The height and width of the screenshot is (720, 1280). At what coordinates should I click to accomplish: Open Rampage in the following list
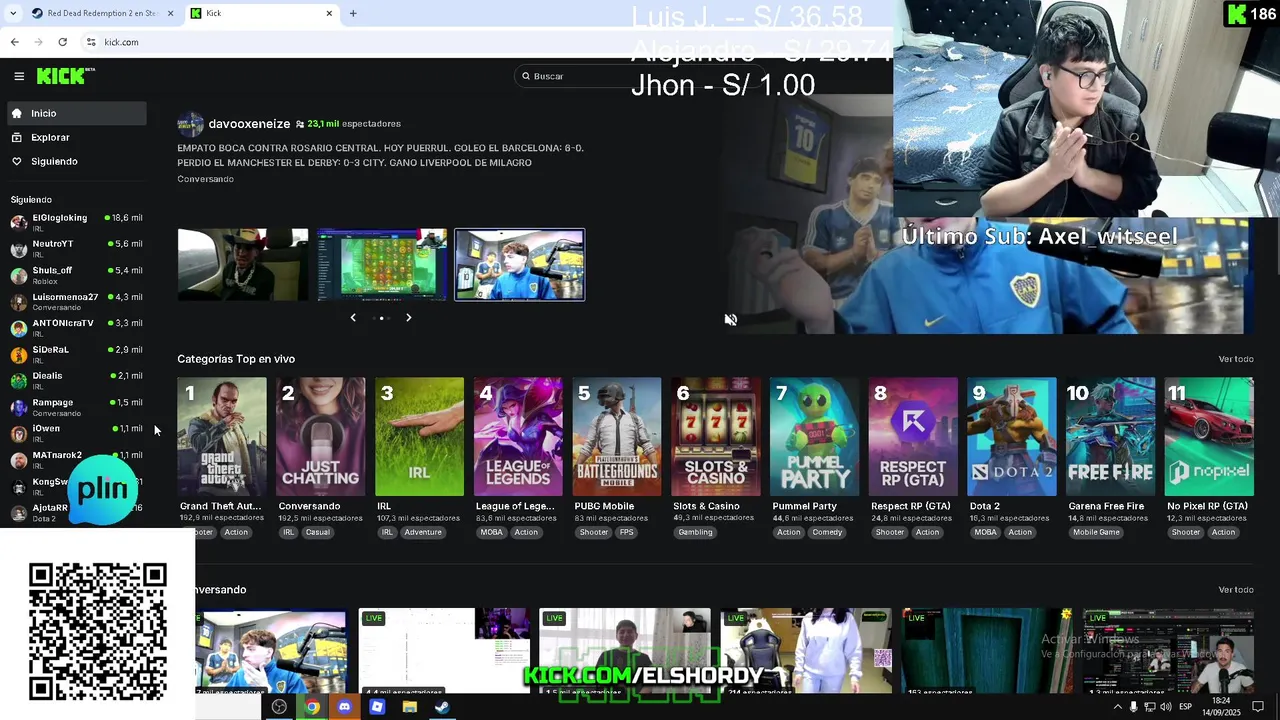pyautogui.click(x=77, y=406)
